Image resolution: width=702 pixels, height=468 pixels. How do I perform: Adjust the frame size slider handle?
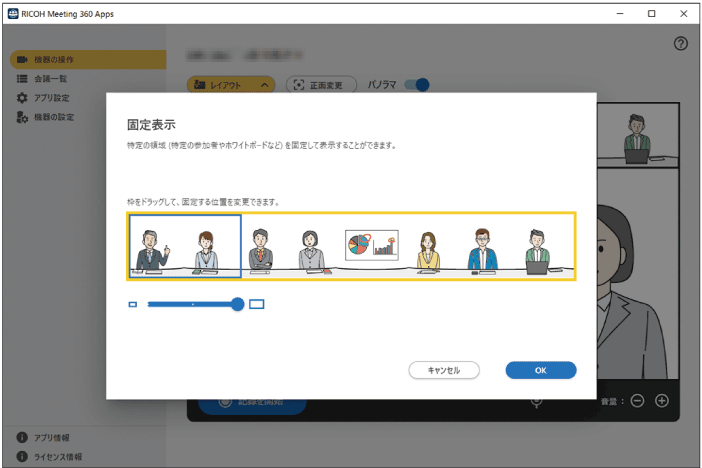coord(238,305)
